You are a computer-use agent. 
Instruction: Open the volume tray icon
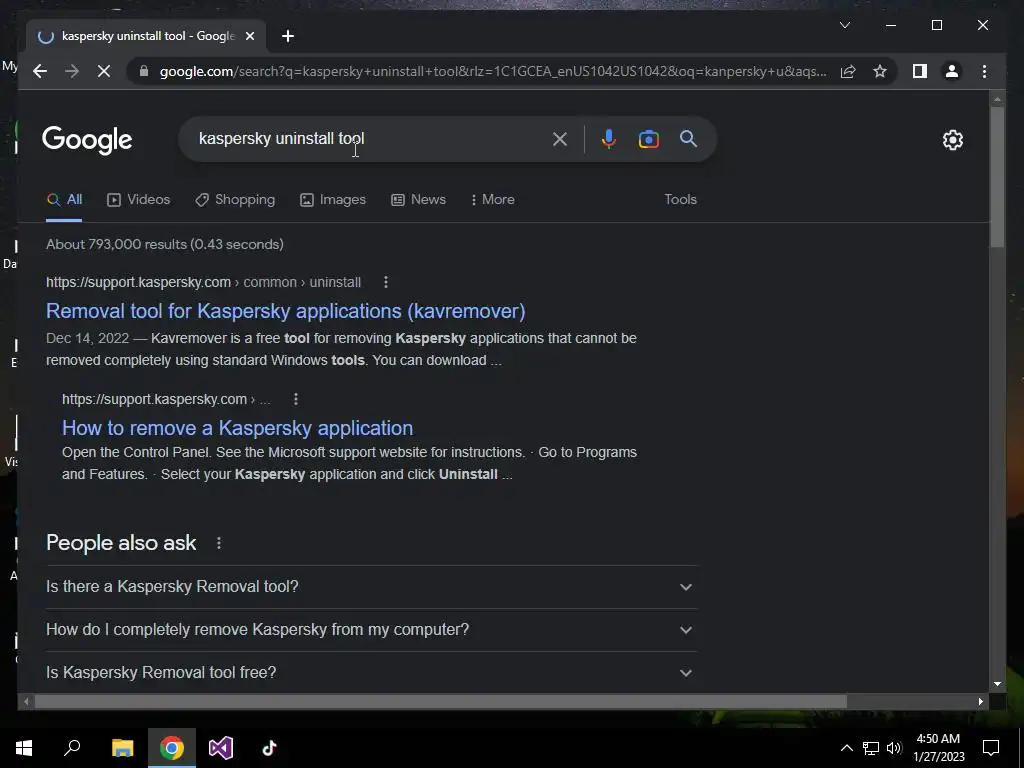tap(894, 748)
